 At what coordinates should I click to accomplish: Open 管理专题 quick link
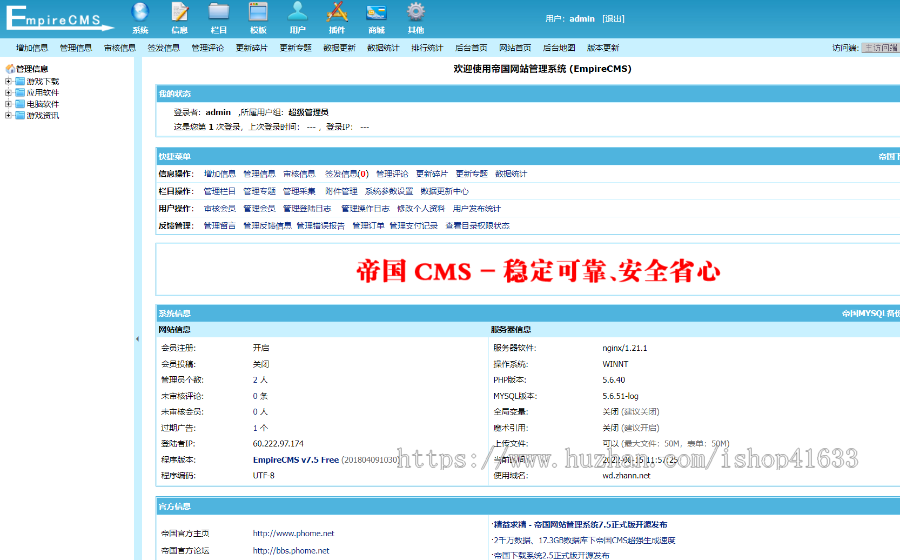coord(259,191)
